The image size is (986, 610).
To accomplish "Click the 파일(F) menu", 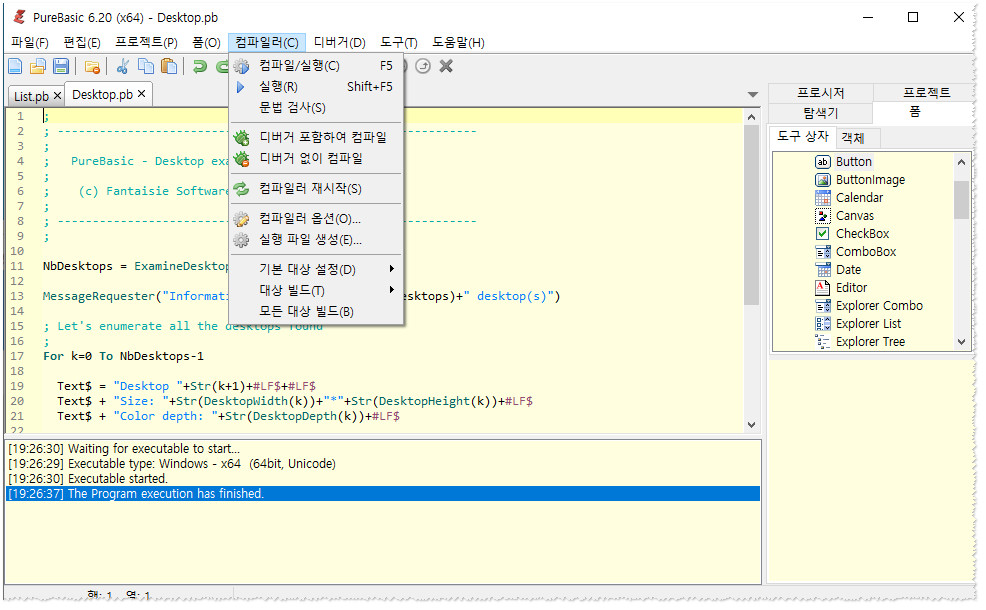I will (30, 43).
